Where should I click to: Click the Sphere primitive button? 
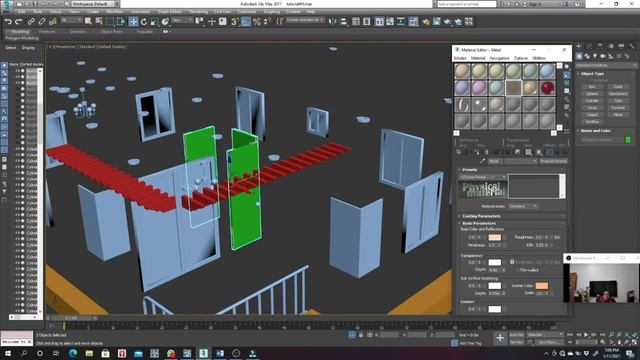592,93
